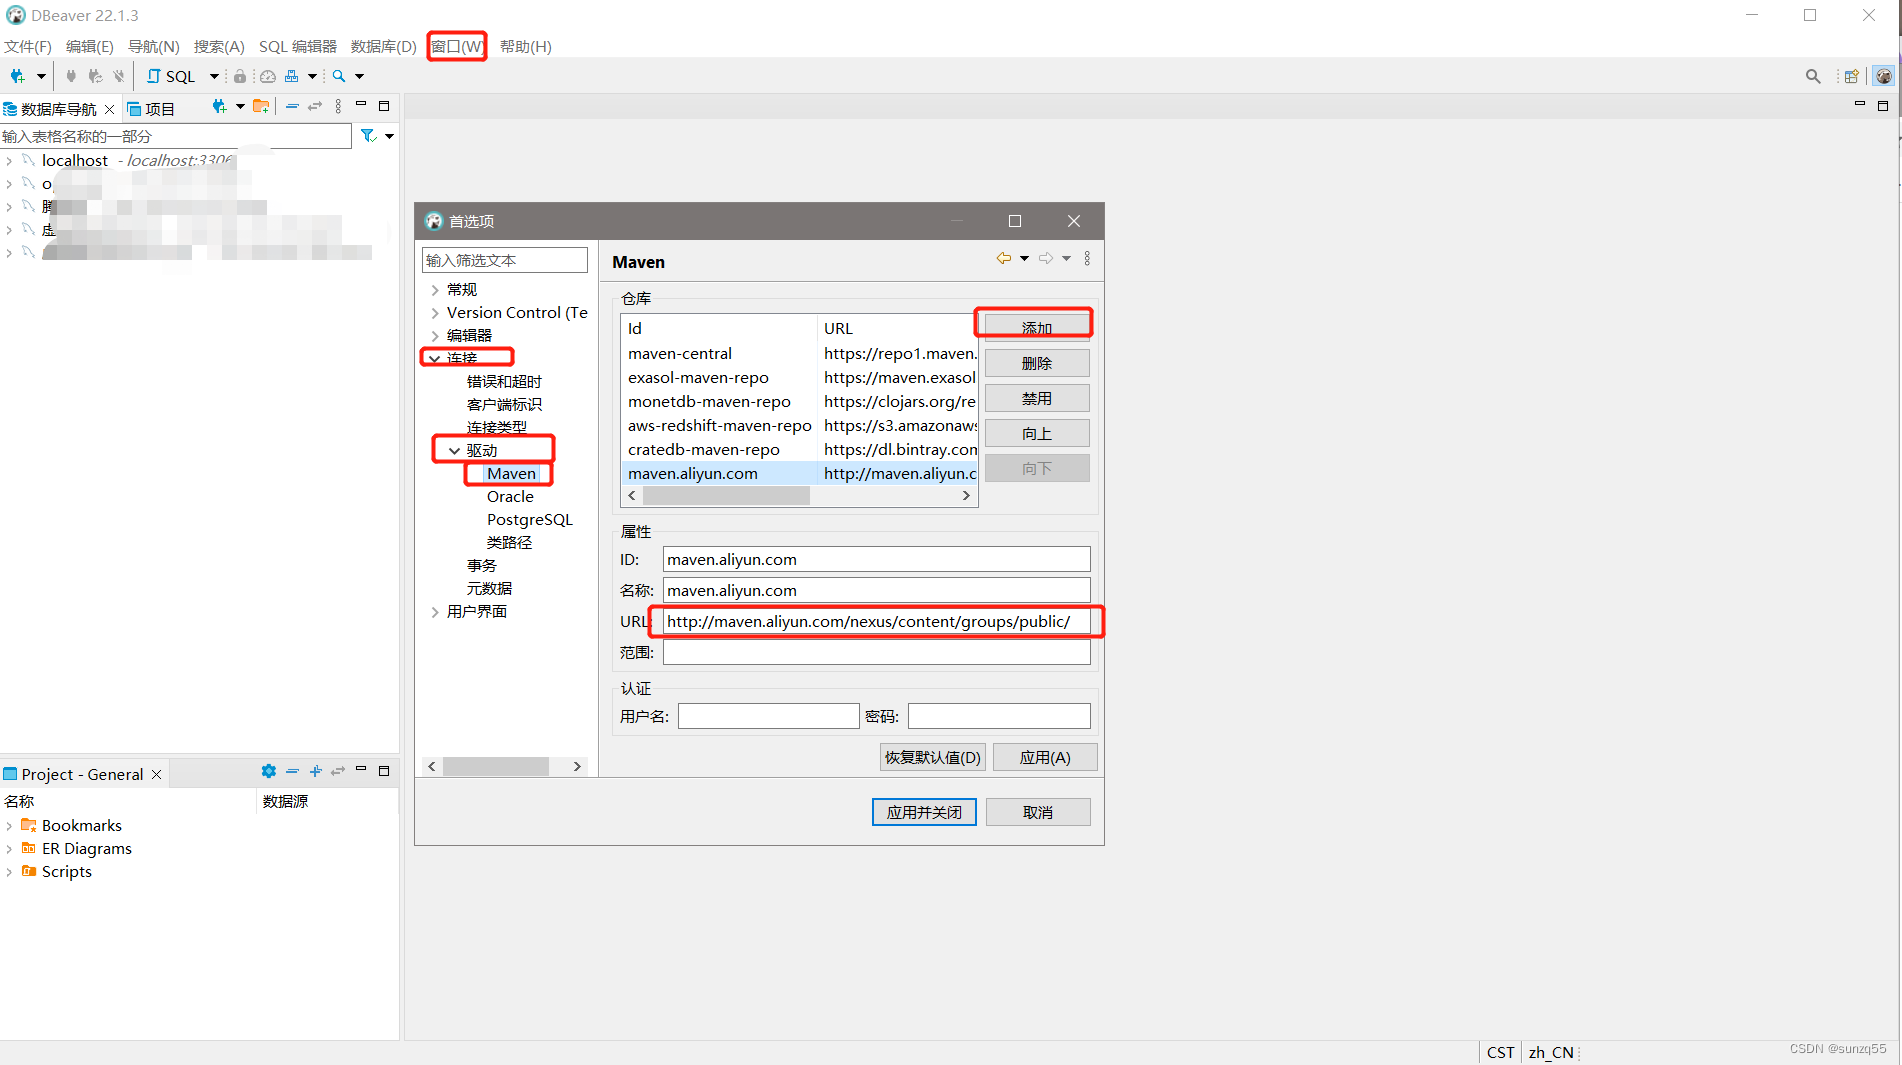Click the forward arrow icon in Maven page header
1902x1065 pixels.
1046,258
